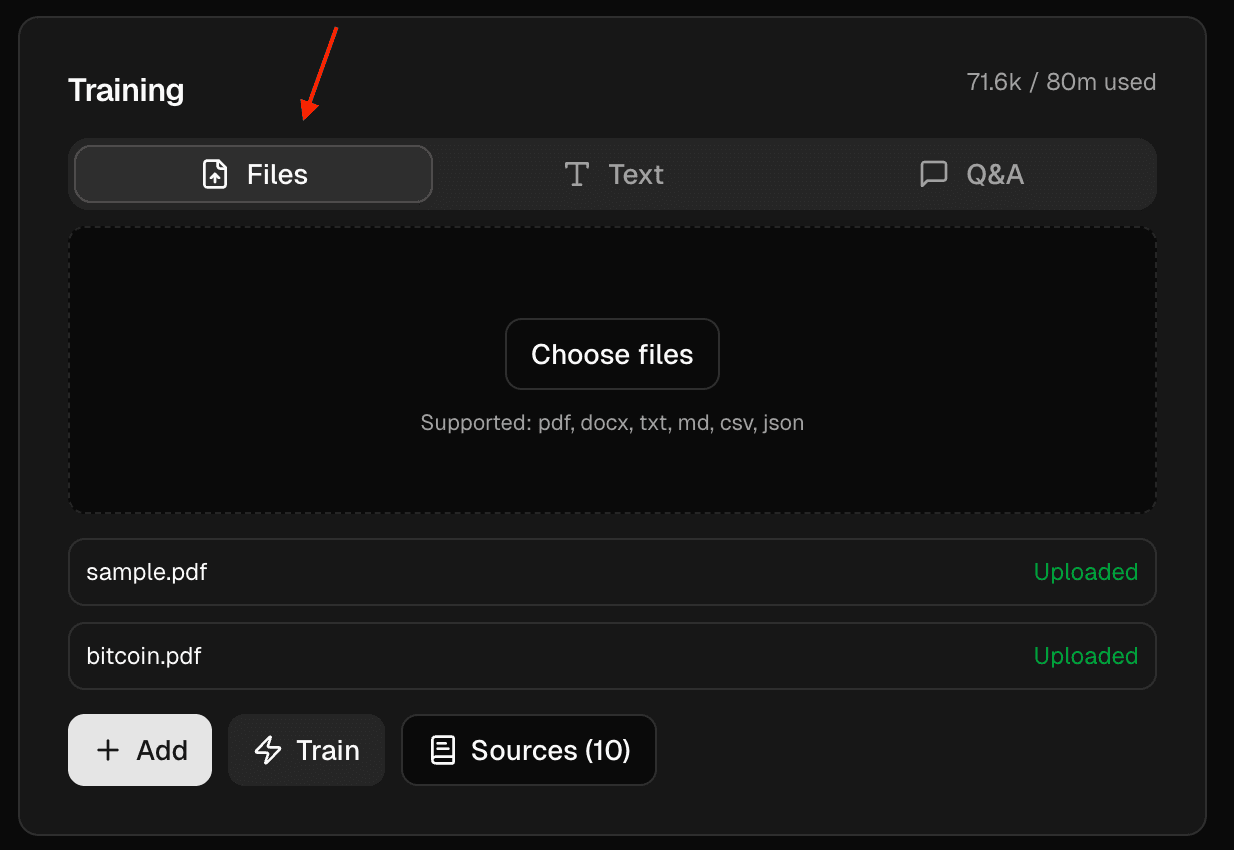Click the 71.6k / 80m used indicator
Screen dimensions: 1234x850
pyautogui.click(x=1061, y=83)
